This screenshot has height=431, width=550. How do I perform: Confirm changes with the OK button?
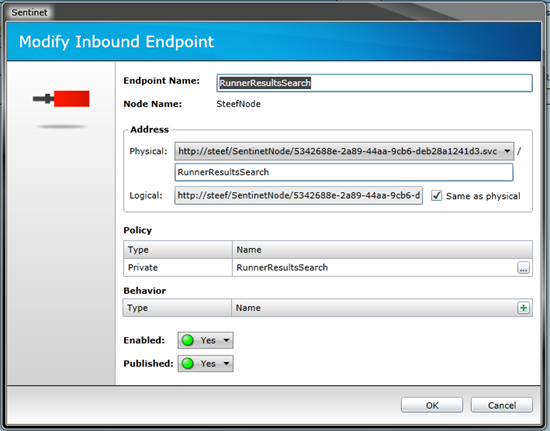coord(432,405)
